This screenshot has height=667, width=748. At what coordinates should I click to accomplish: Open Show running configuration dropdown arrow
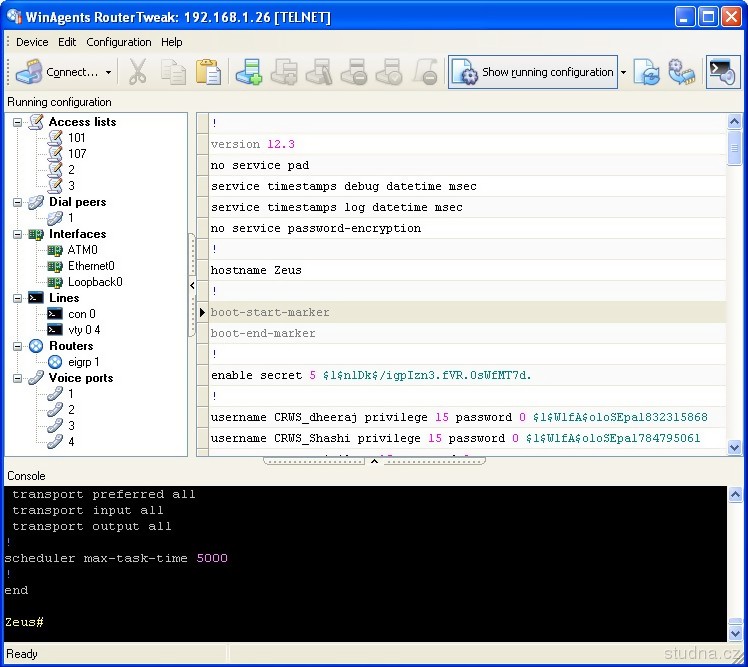(623, 72)
